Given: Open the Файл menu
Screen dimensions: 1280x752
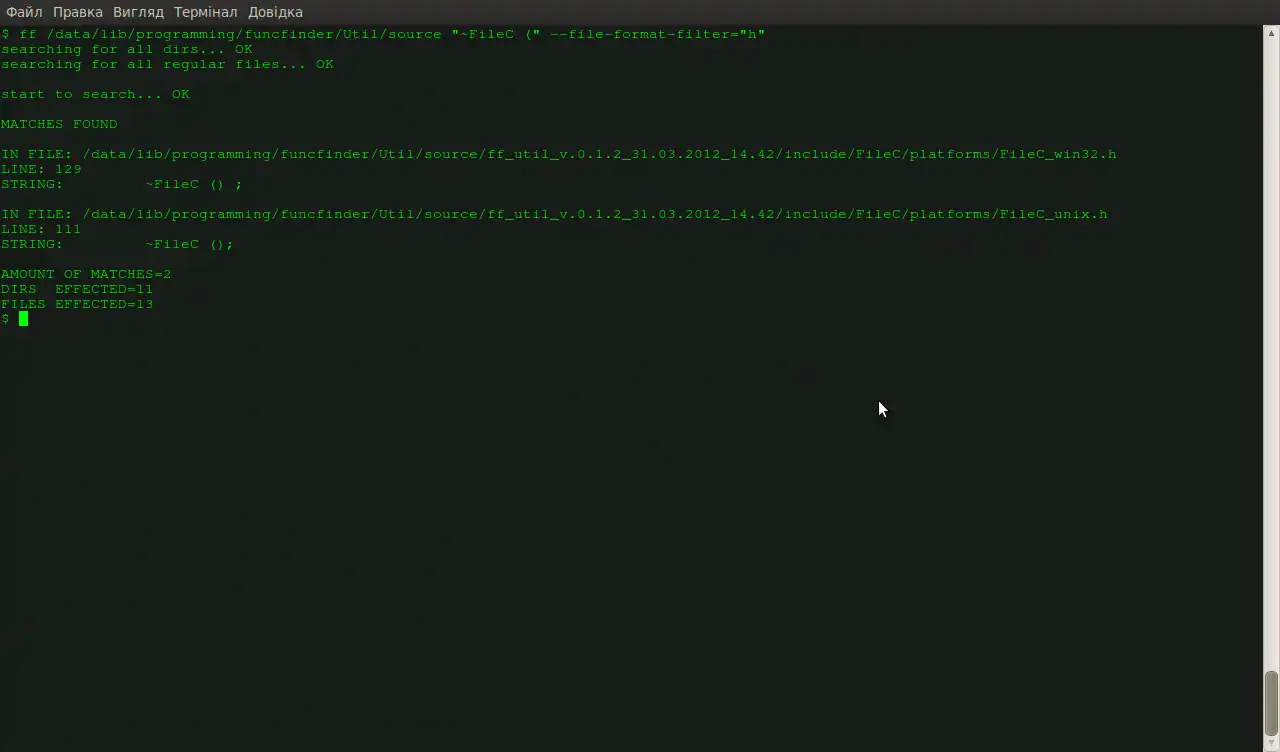Looking at the screenshot, I should tap(24, 12).
